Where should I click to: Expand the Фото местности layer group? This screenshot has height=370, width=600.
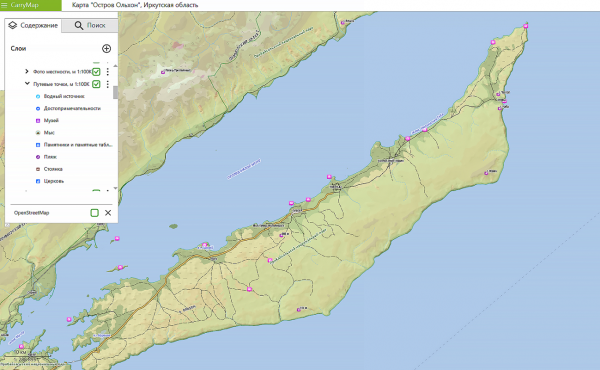coord(27,71)
